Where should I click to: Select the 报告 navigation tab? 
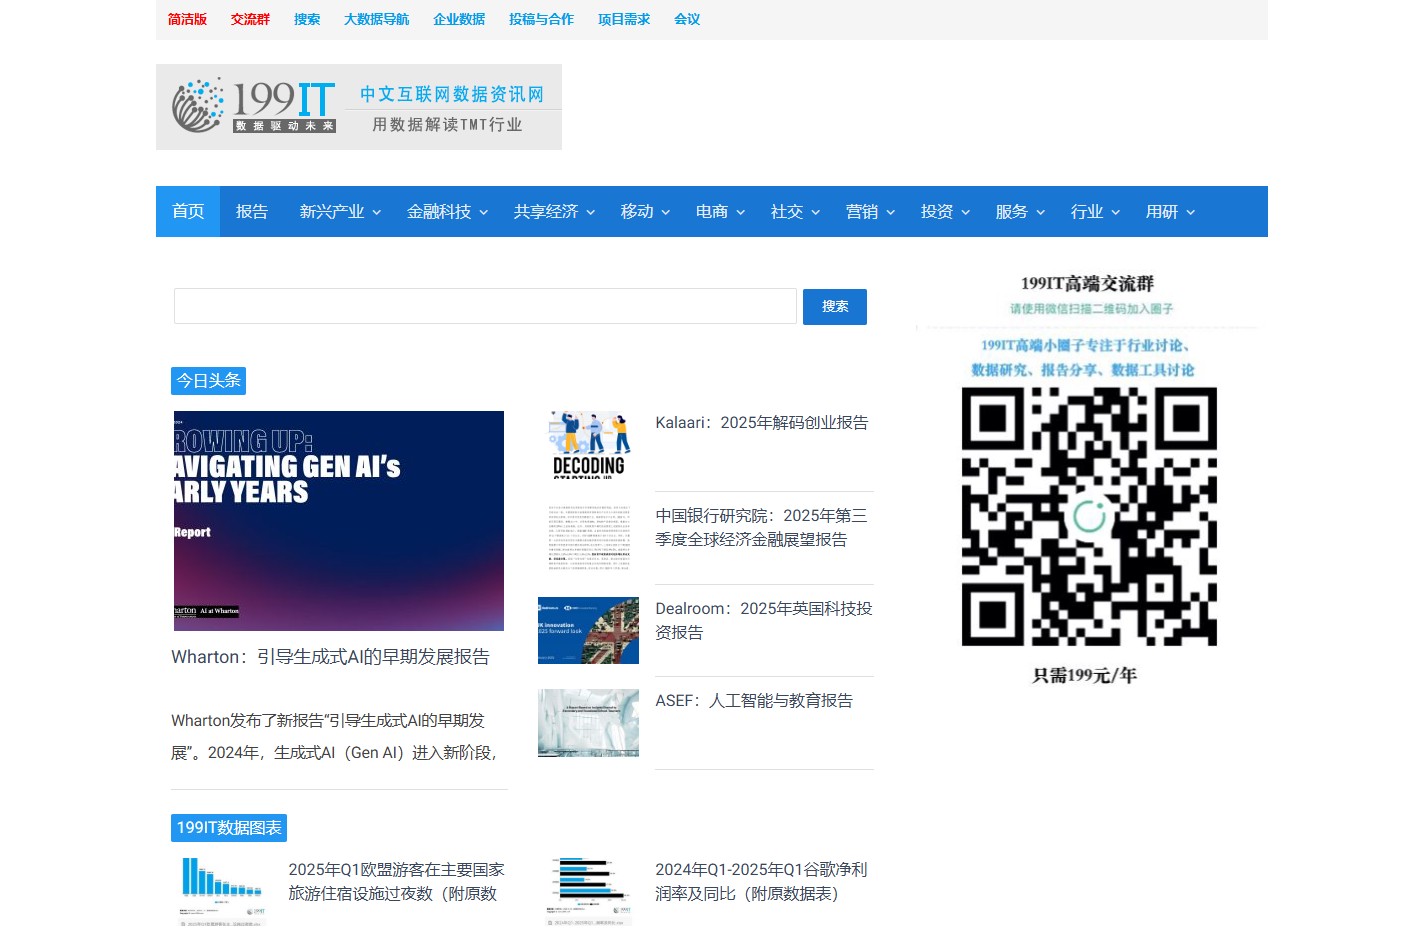click(x=252, y=211)
